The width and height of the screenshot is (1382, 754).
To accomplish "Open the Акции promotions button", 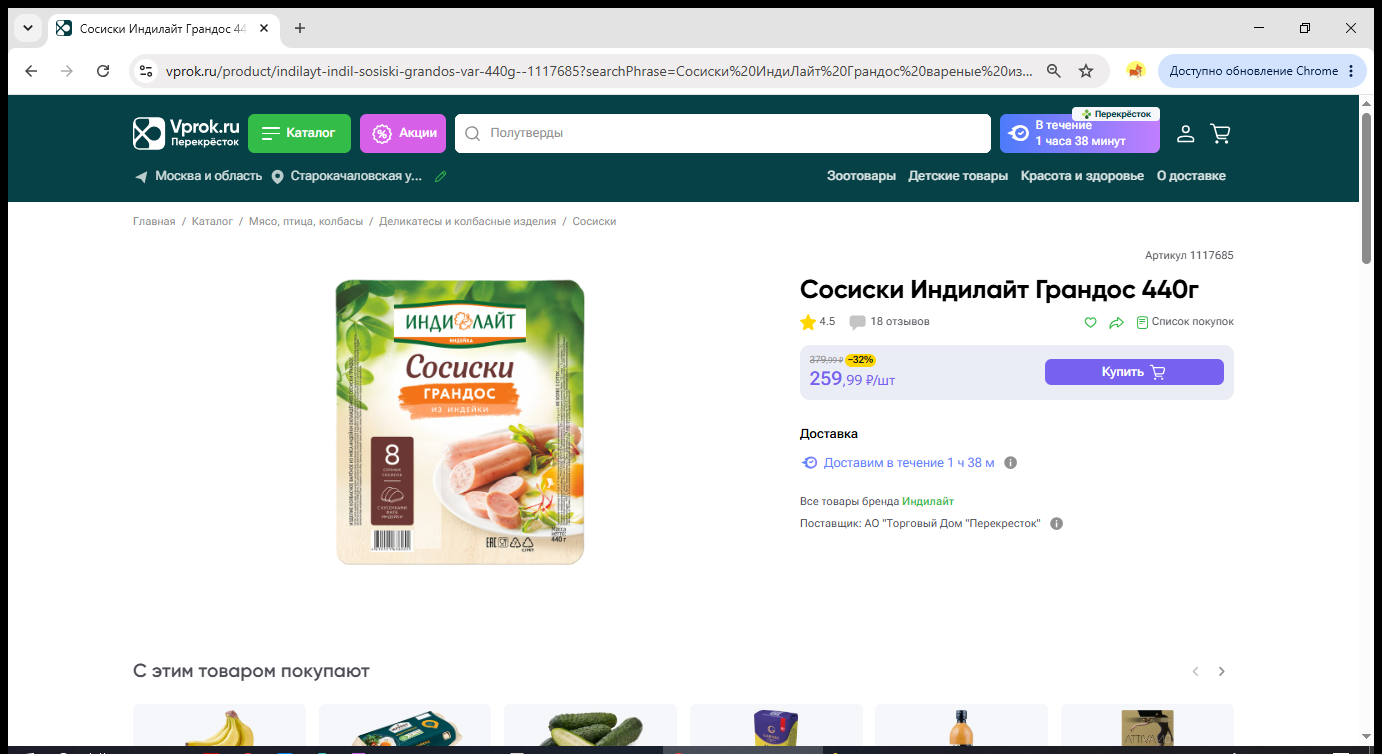I will [x=403, y=133].
